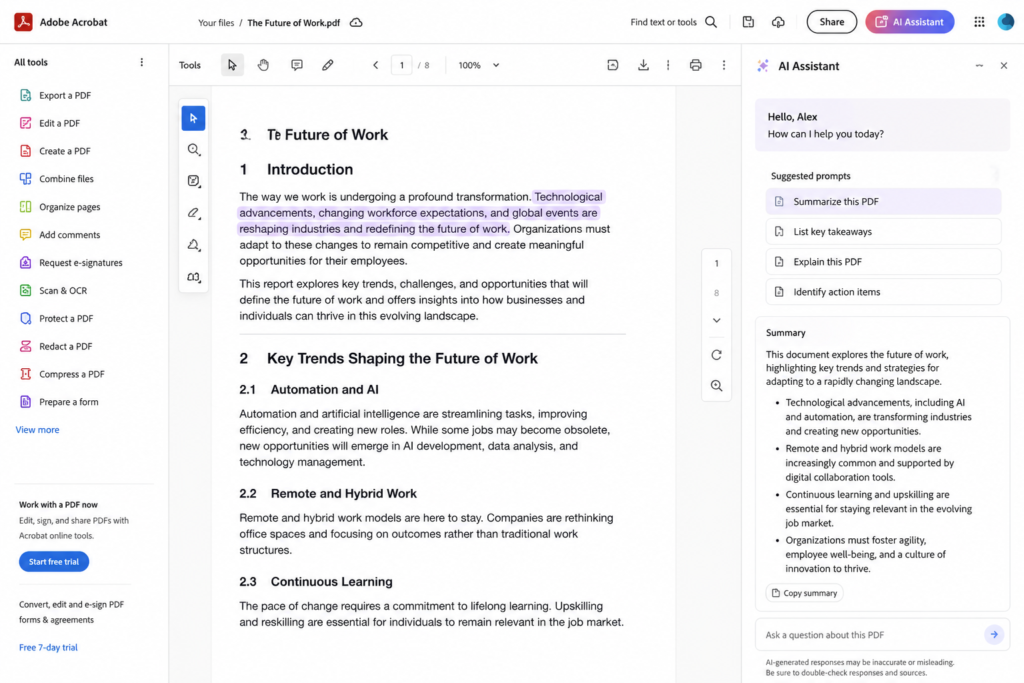Select the hand pan tool
The width and height of the screenshot is (1024, 683).
(x=263, y=65)
